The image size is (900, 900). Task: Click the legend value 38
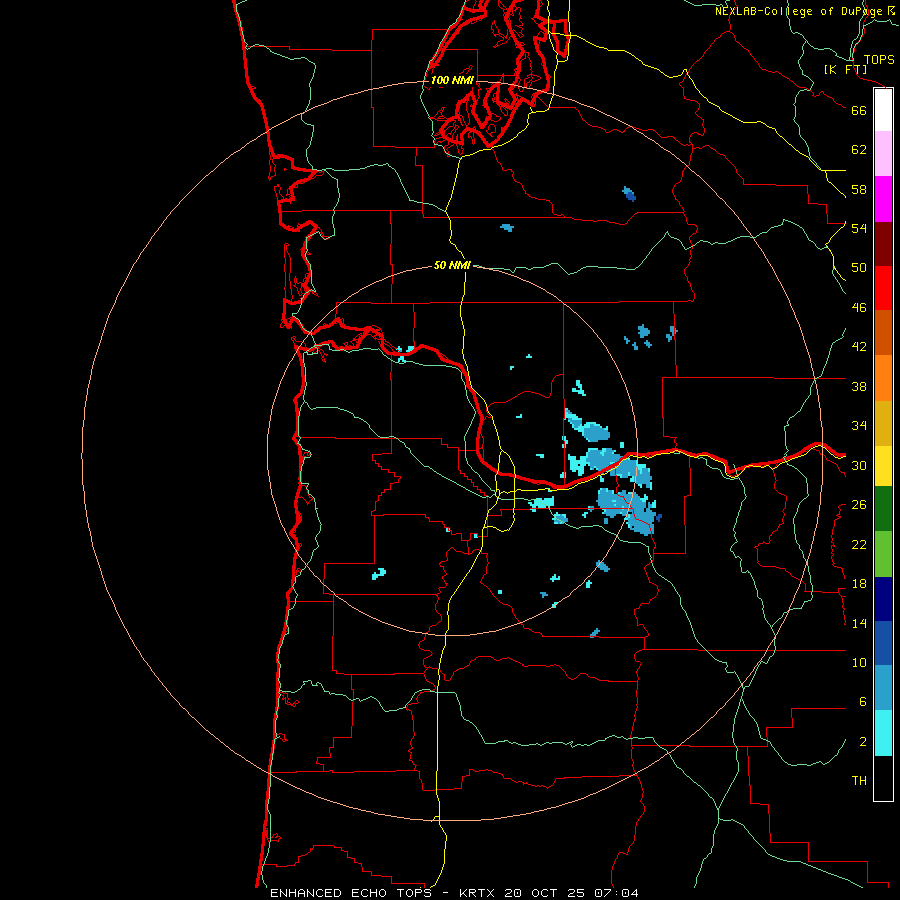(859, 387)
